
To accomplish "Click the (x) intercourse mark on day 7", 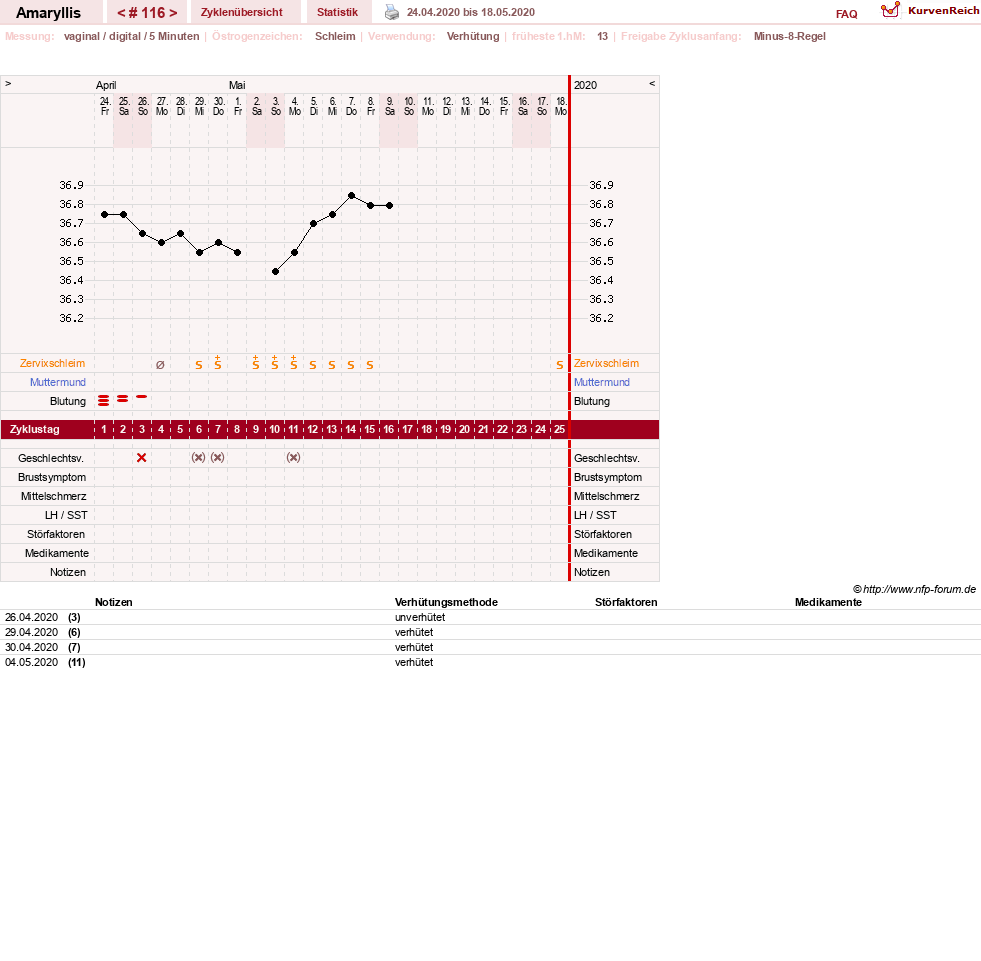I will (217, 457).
